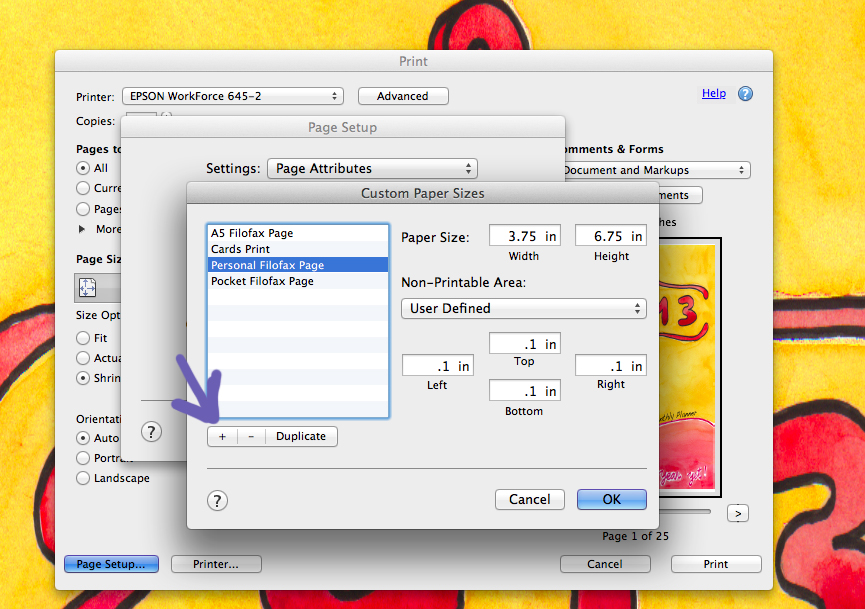Choose Landscape orientation radio button
The image size is (865, 609).
[83, 478]
